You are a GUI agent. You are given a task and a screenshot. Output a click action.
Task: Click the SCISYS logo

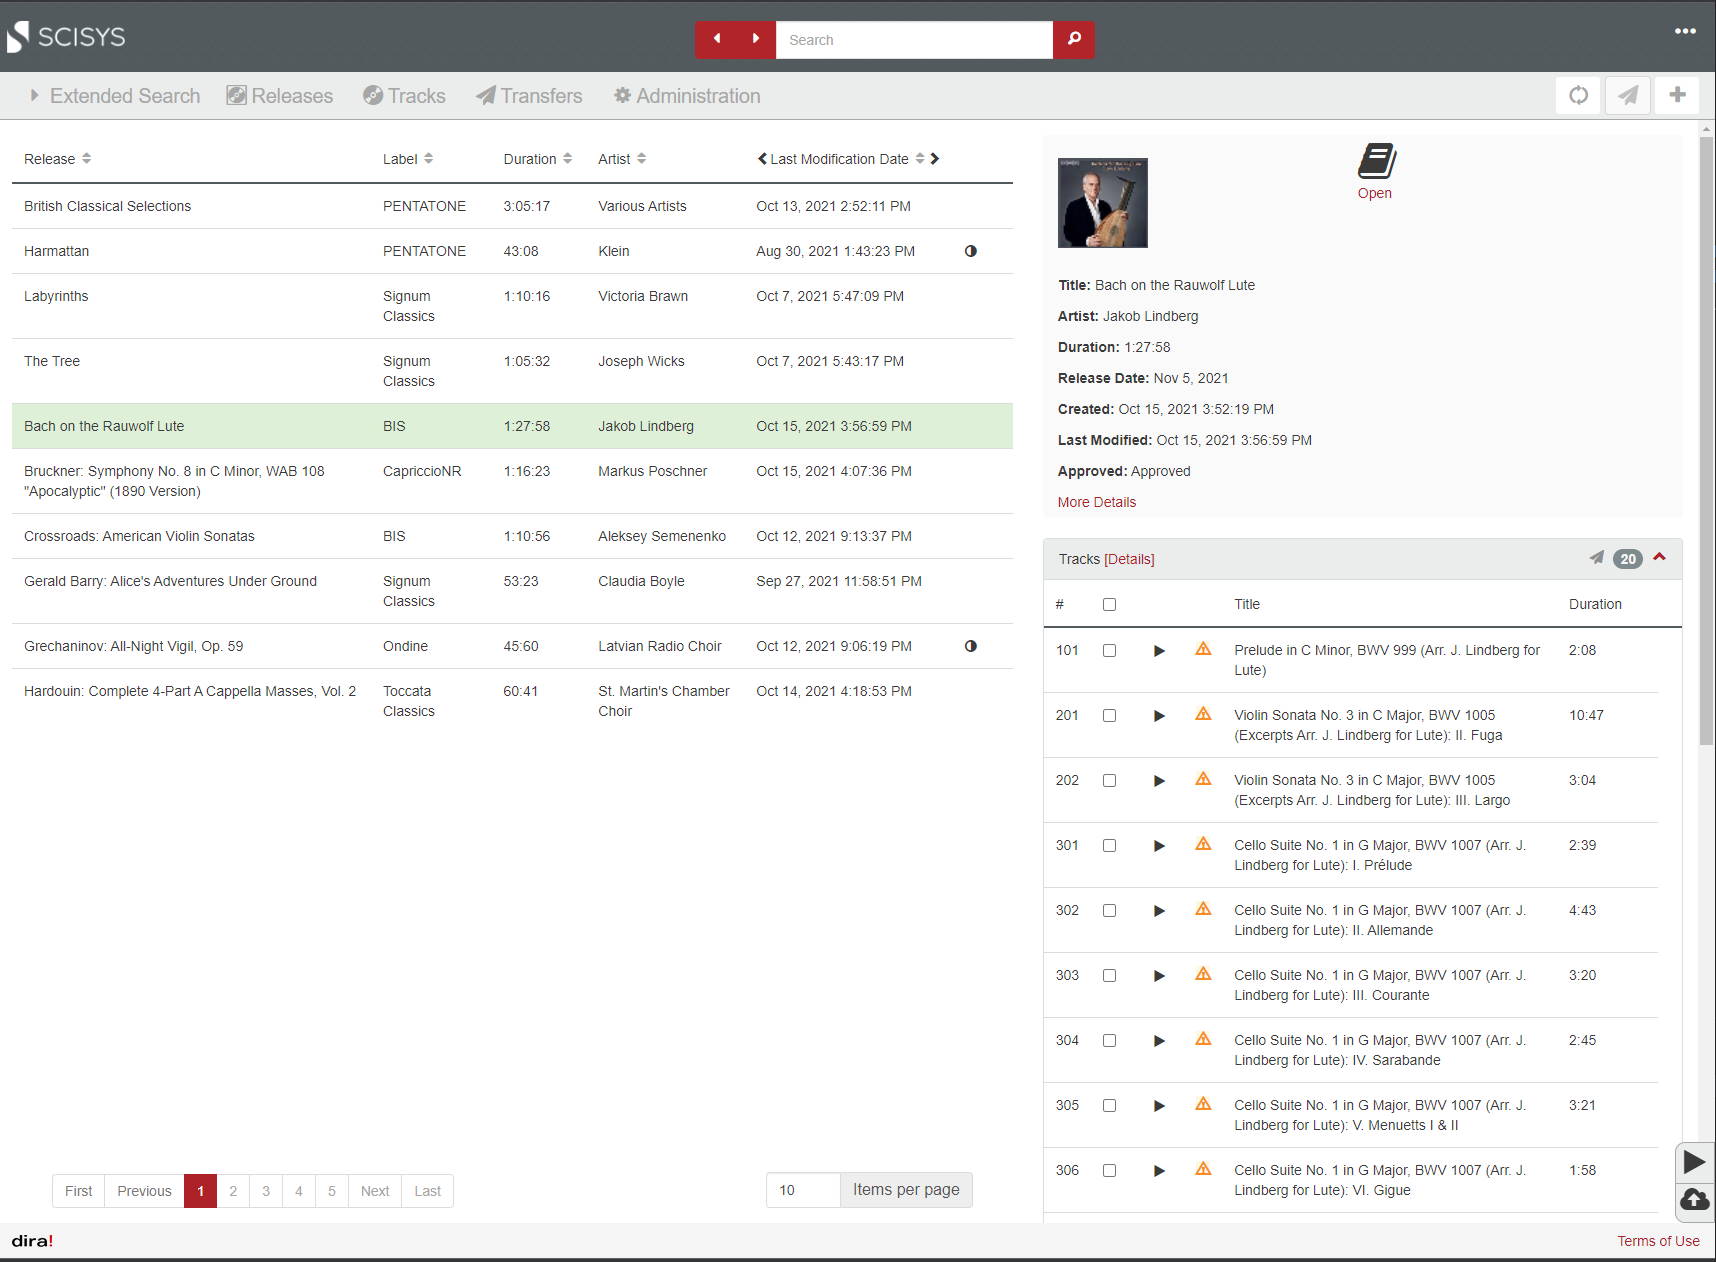tap(66, 37)
